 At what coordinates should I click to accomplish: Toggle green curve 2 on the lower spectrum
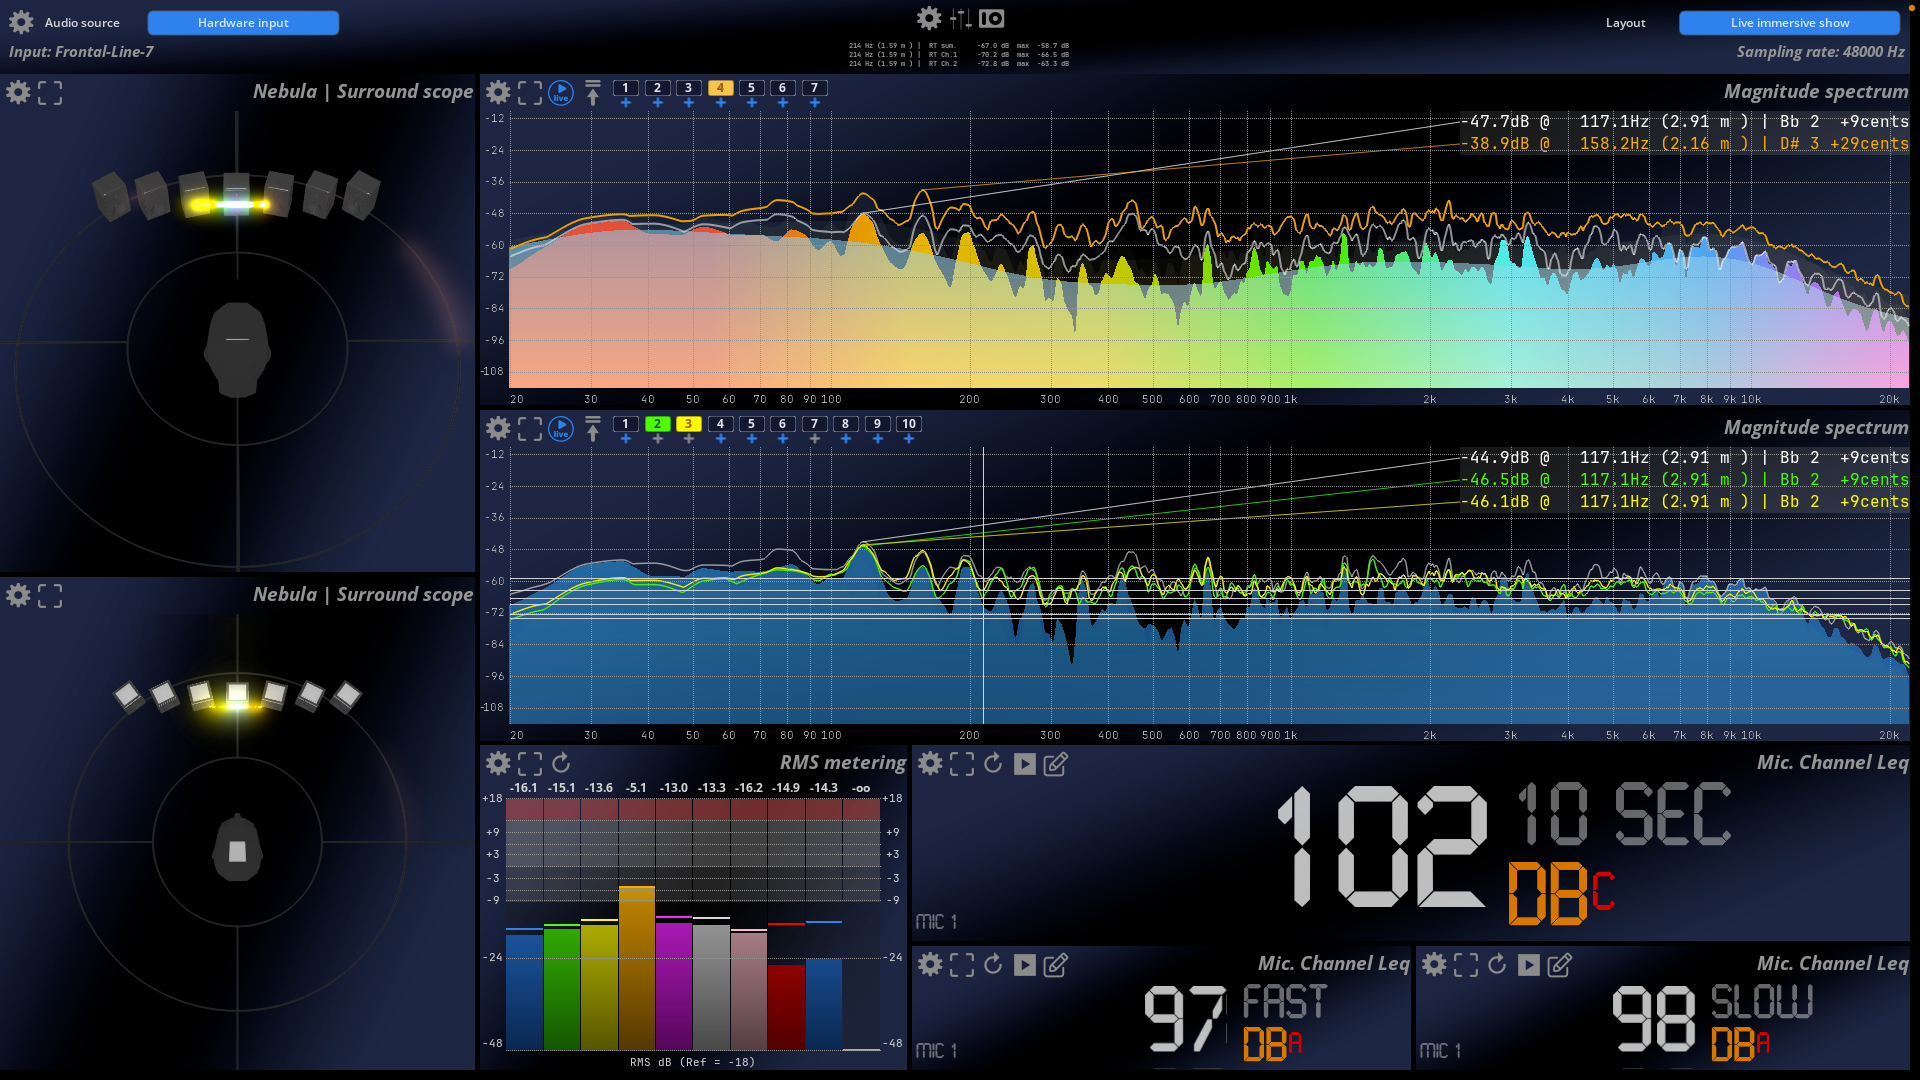pyautogui.click(x=657, y=424)
